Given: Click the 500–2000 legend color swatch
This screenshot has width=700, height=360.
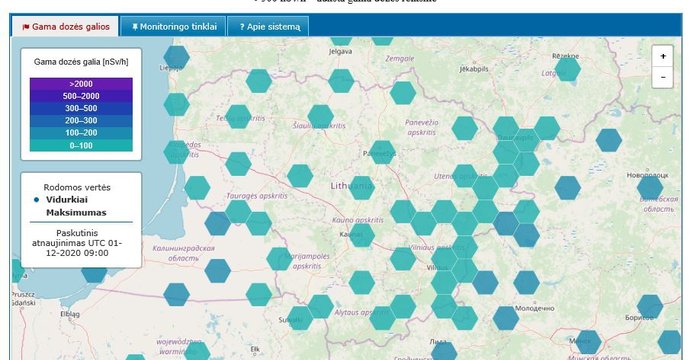Looking at the screenshot, I should point(81,96).
